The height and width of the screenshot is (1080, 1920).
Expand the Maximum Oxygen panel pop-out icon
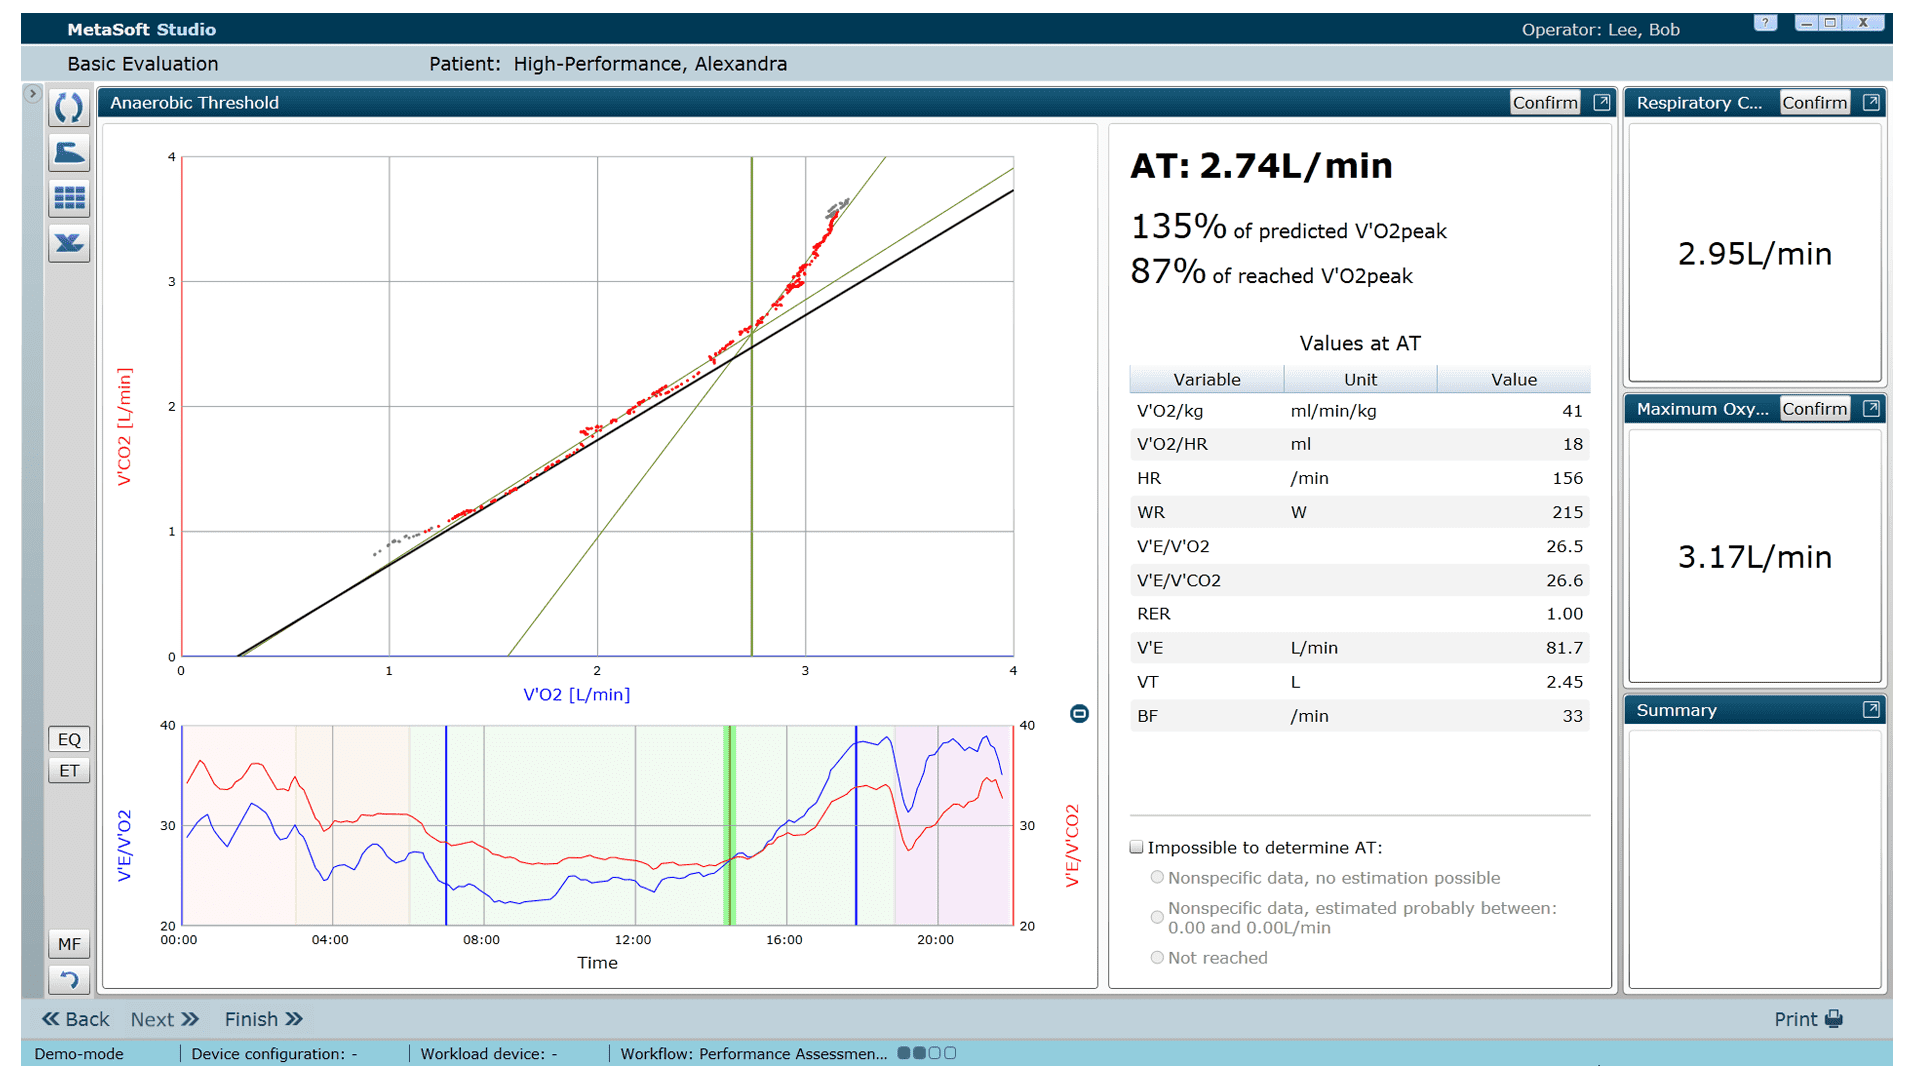pyautogui.click(x=1871, y=408)
